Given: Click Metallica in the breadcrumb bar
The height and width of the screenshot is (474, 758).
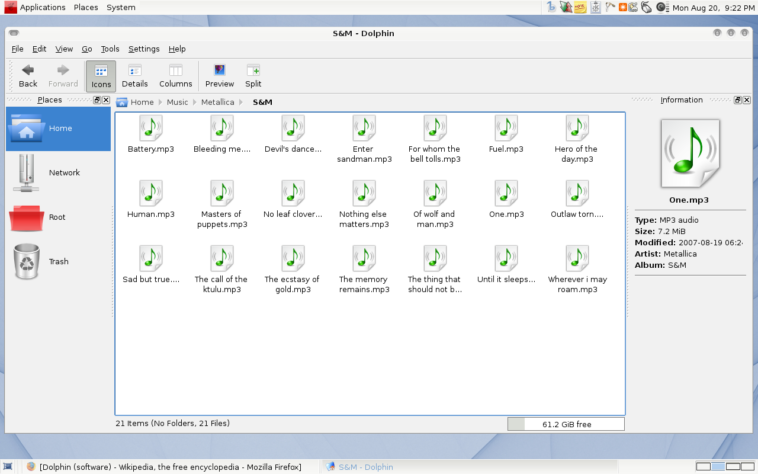Looking at the screenshot, I should click(x=218, y=102).
